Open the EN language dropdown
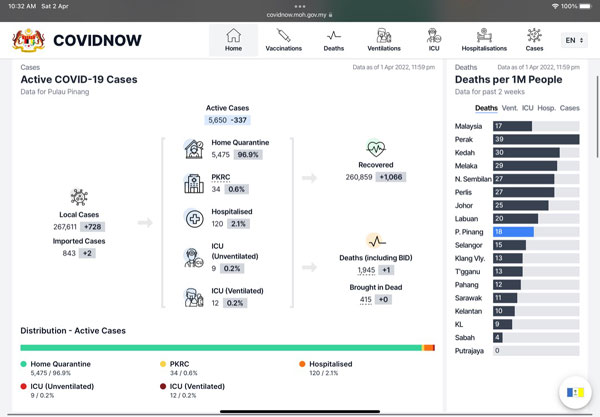This screenshot has width=600, height=417. point(574,40)
